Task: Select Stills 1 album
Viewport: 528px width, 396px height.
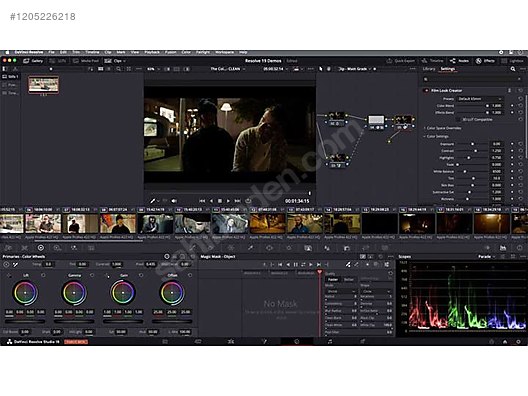Action: [11, 76]
